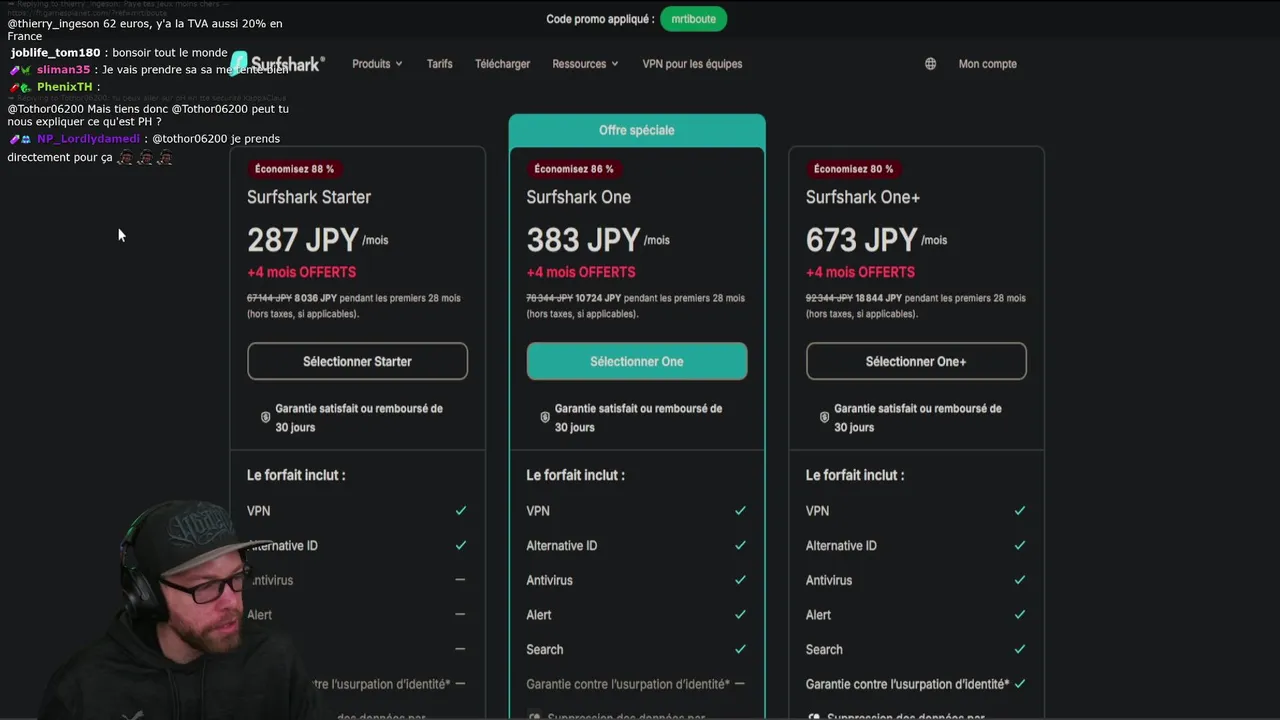Click the Sélectionner One+ button

point(916,361)
